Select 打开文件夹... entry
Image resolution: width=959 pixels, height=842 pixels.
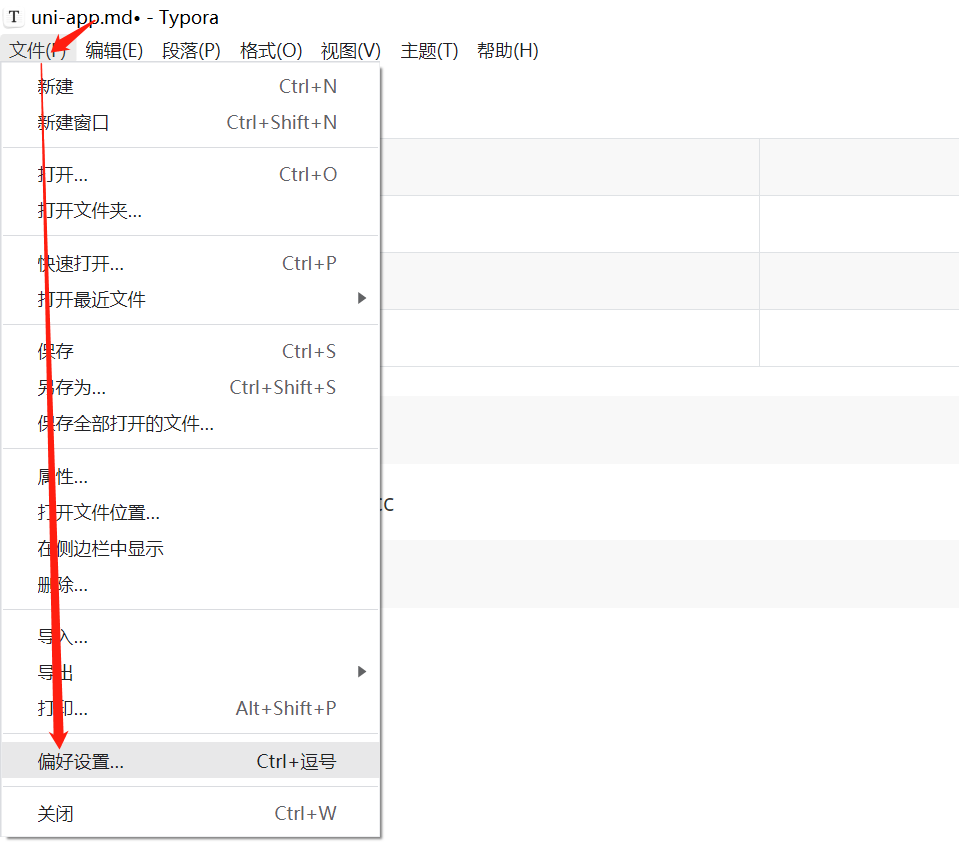click(x=191, y=210)
